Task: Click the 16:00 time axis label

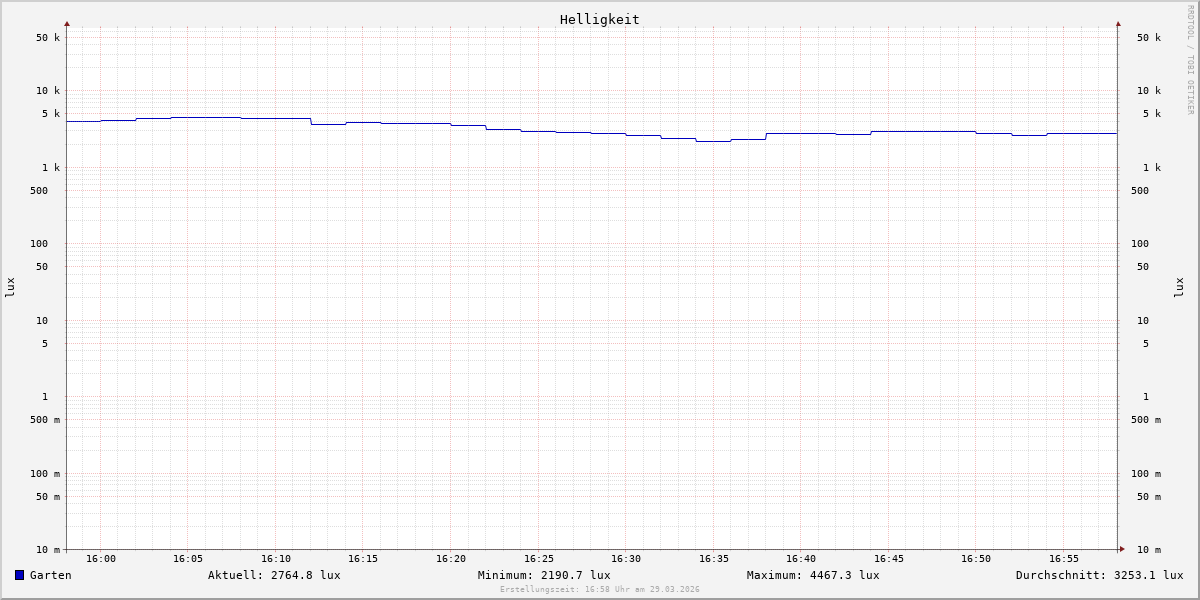Action: 101,559
